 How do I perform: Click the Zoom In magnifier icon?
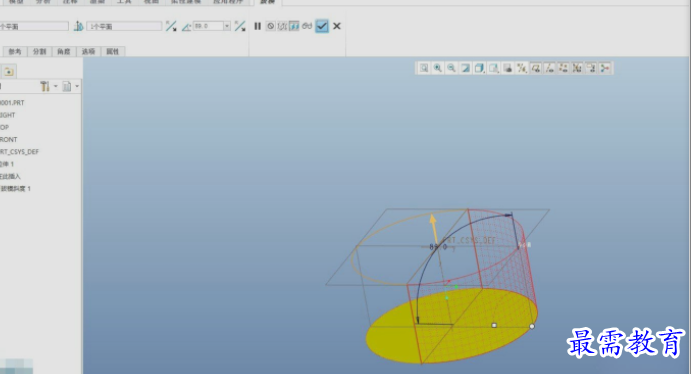tap(438, 68)
